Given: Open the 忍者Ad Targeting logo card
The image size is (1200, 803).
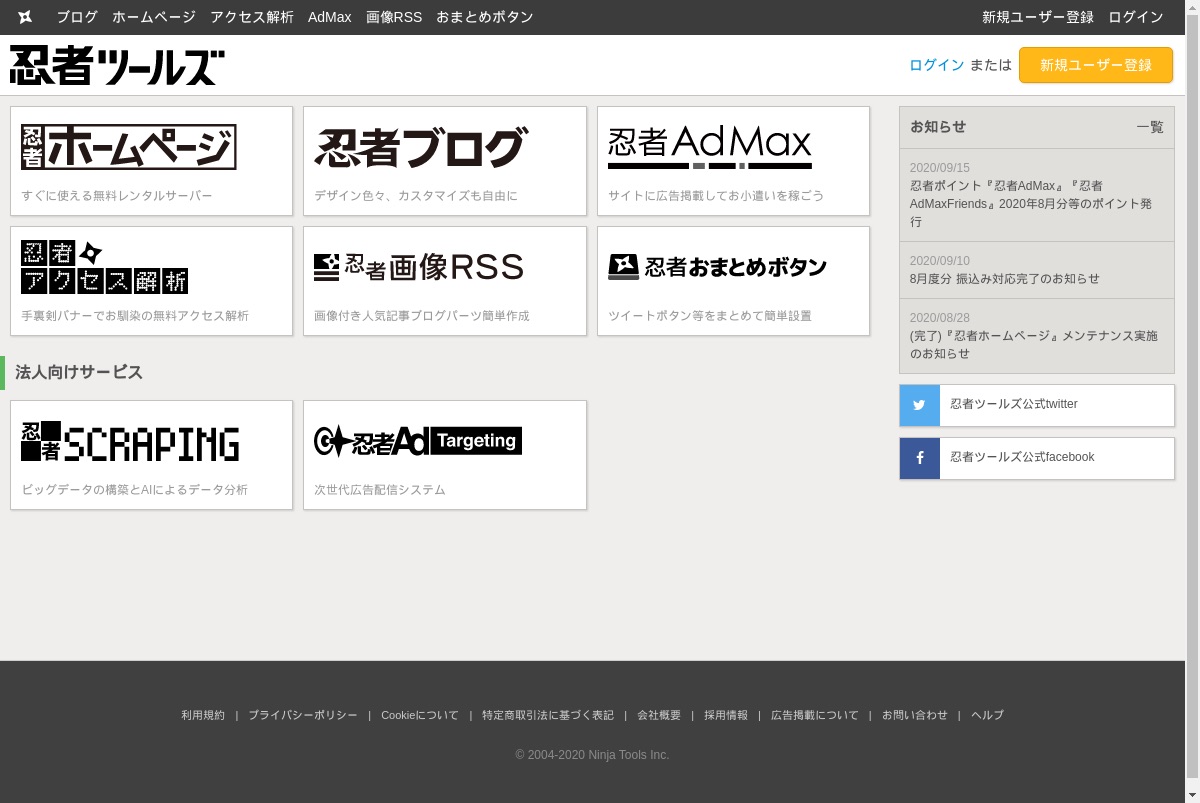Looking at the screenshot, I should click(445, 455).
